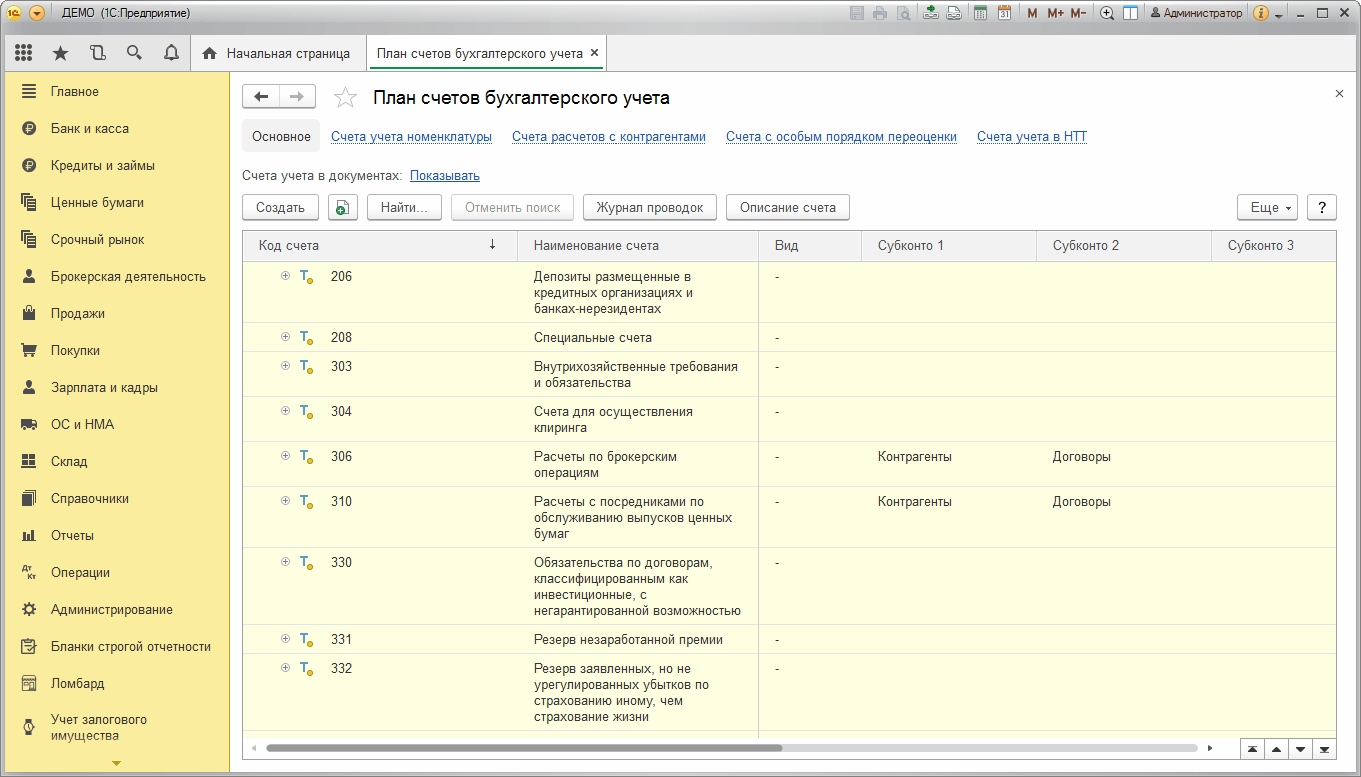
Task: Open global search magnifier icon
Action: 134,53
